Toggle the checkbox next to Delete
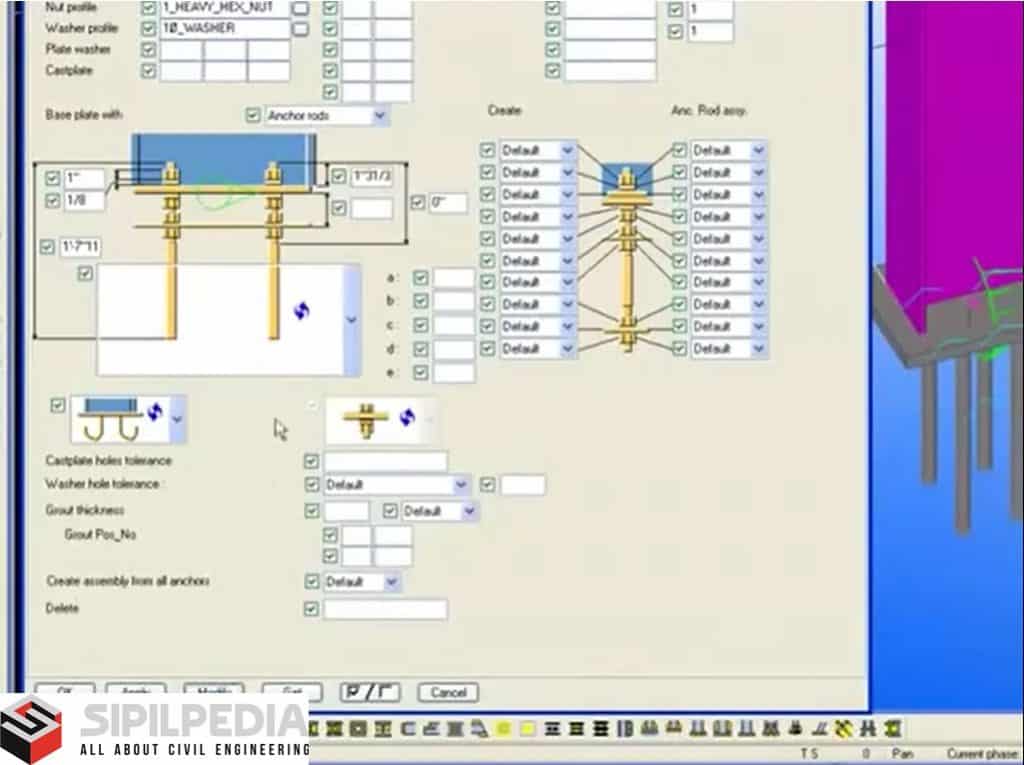 pyautogui.click(x=311, y=608)
